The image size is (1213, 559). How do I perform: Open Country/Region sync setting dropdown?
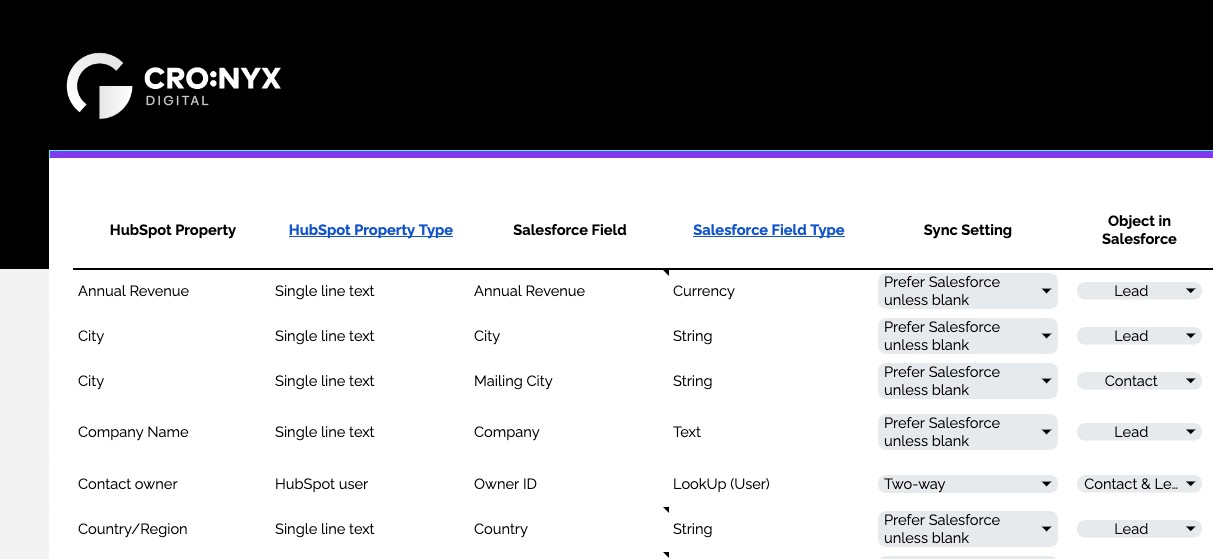967,529
